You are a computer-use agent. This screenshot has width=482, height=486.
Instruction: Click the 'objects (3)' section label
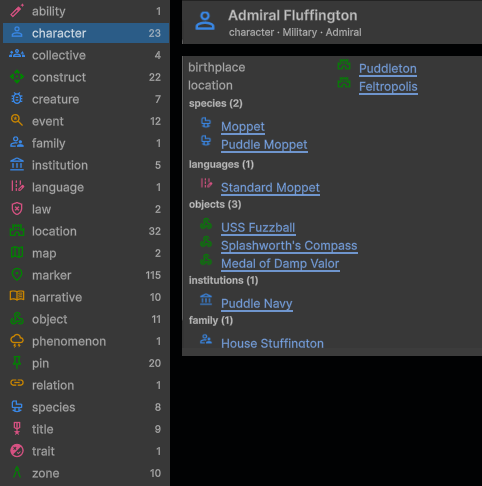pos(215,204)
